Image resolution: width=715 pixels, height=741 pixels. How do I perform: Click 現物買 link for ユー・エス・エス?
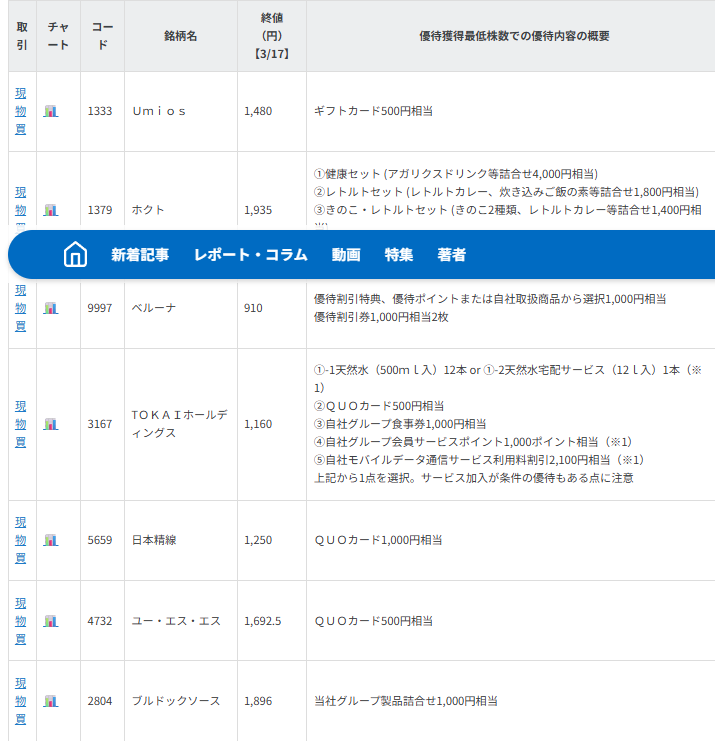tap(21, 621)
